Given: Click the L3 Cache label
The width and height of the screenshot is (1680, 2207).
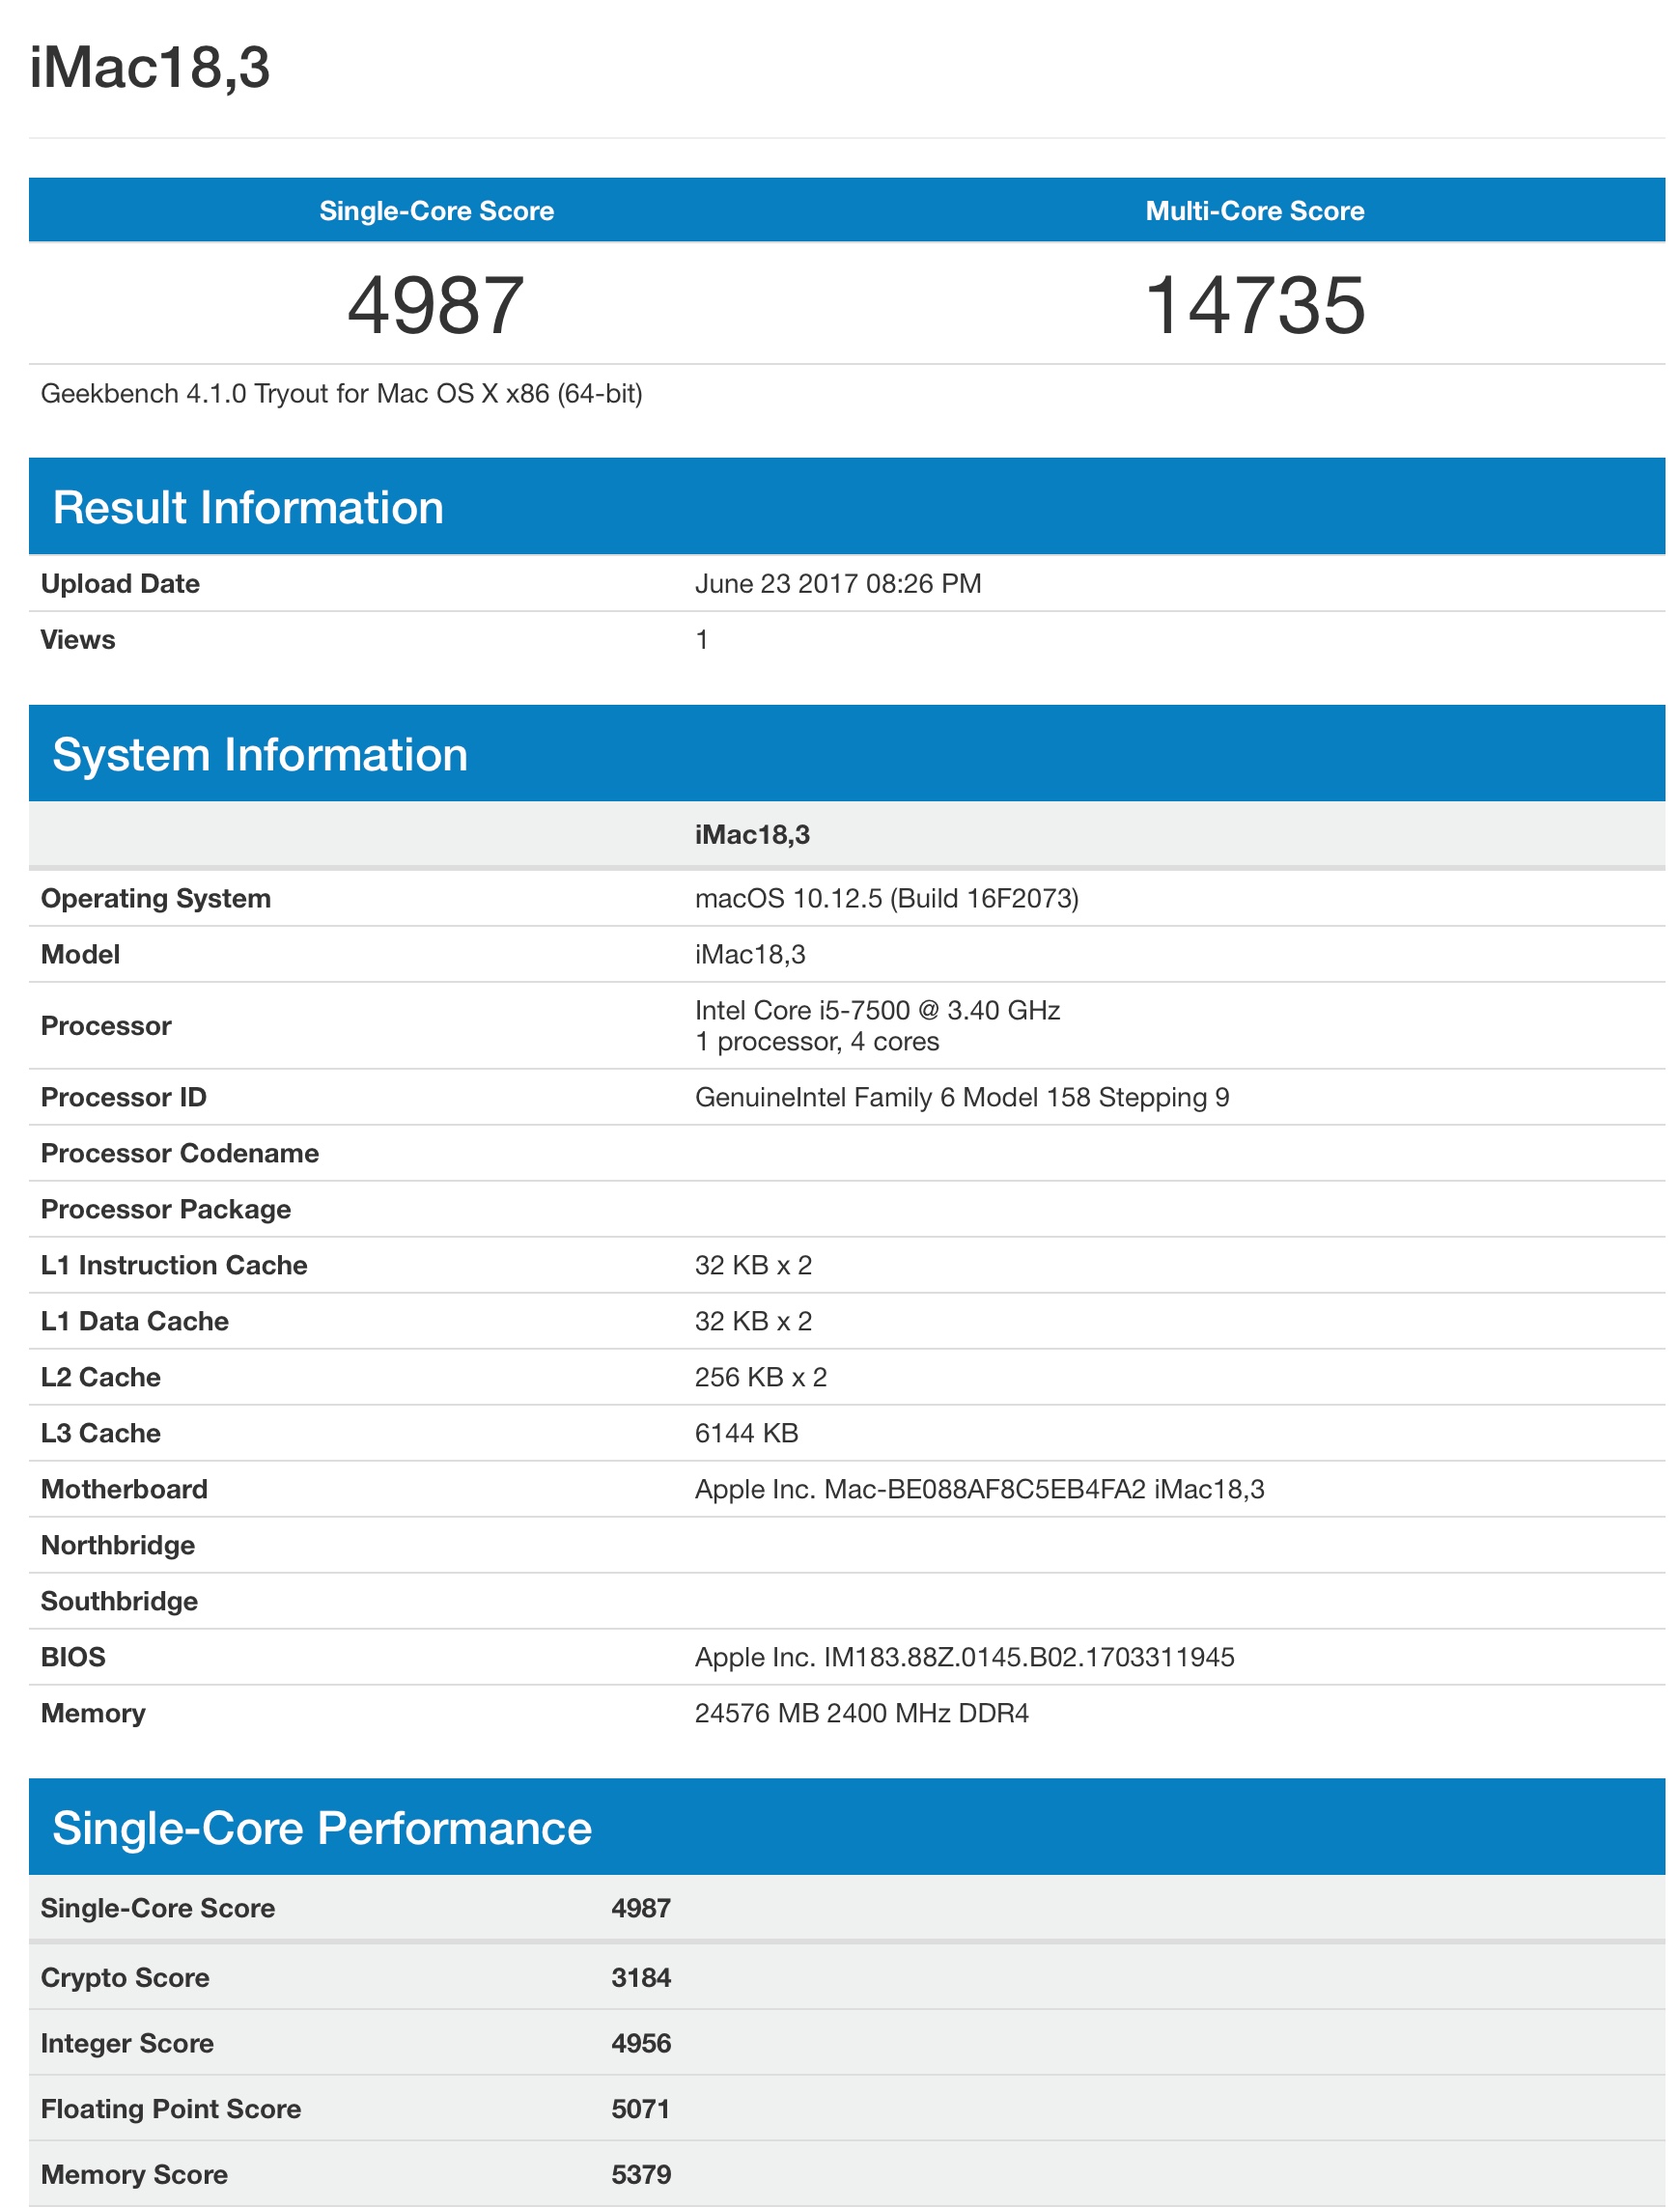Looking at the screenshot, I should 101,1434.
